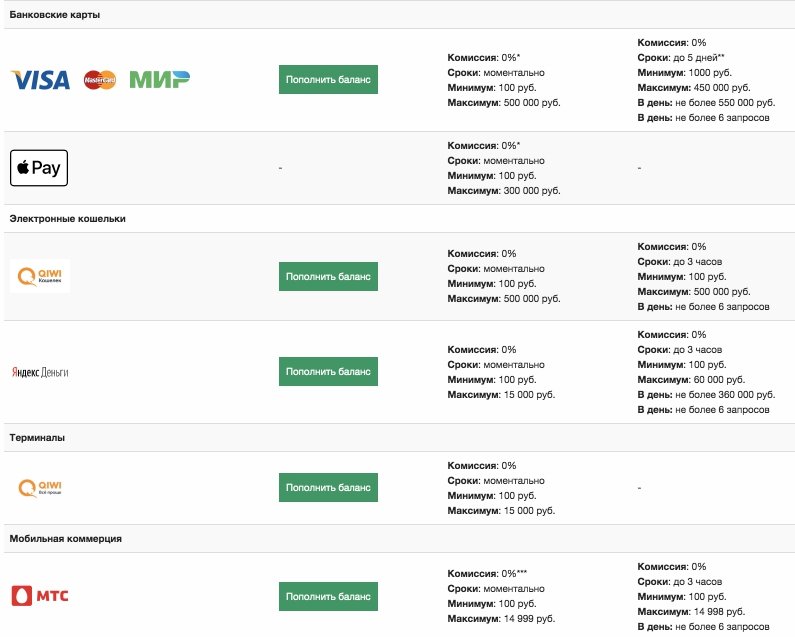Image resolution: width=795 pixels, height=637 pixels.
Task: Click the Яндекс Деньги logo
Action: [x=40, y=372]
